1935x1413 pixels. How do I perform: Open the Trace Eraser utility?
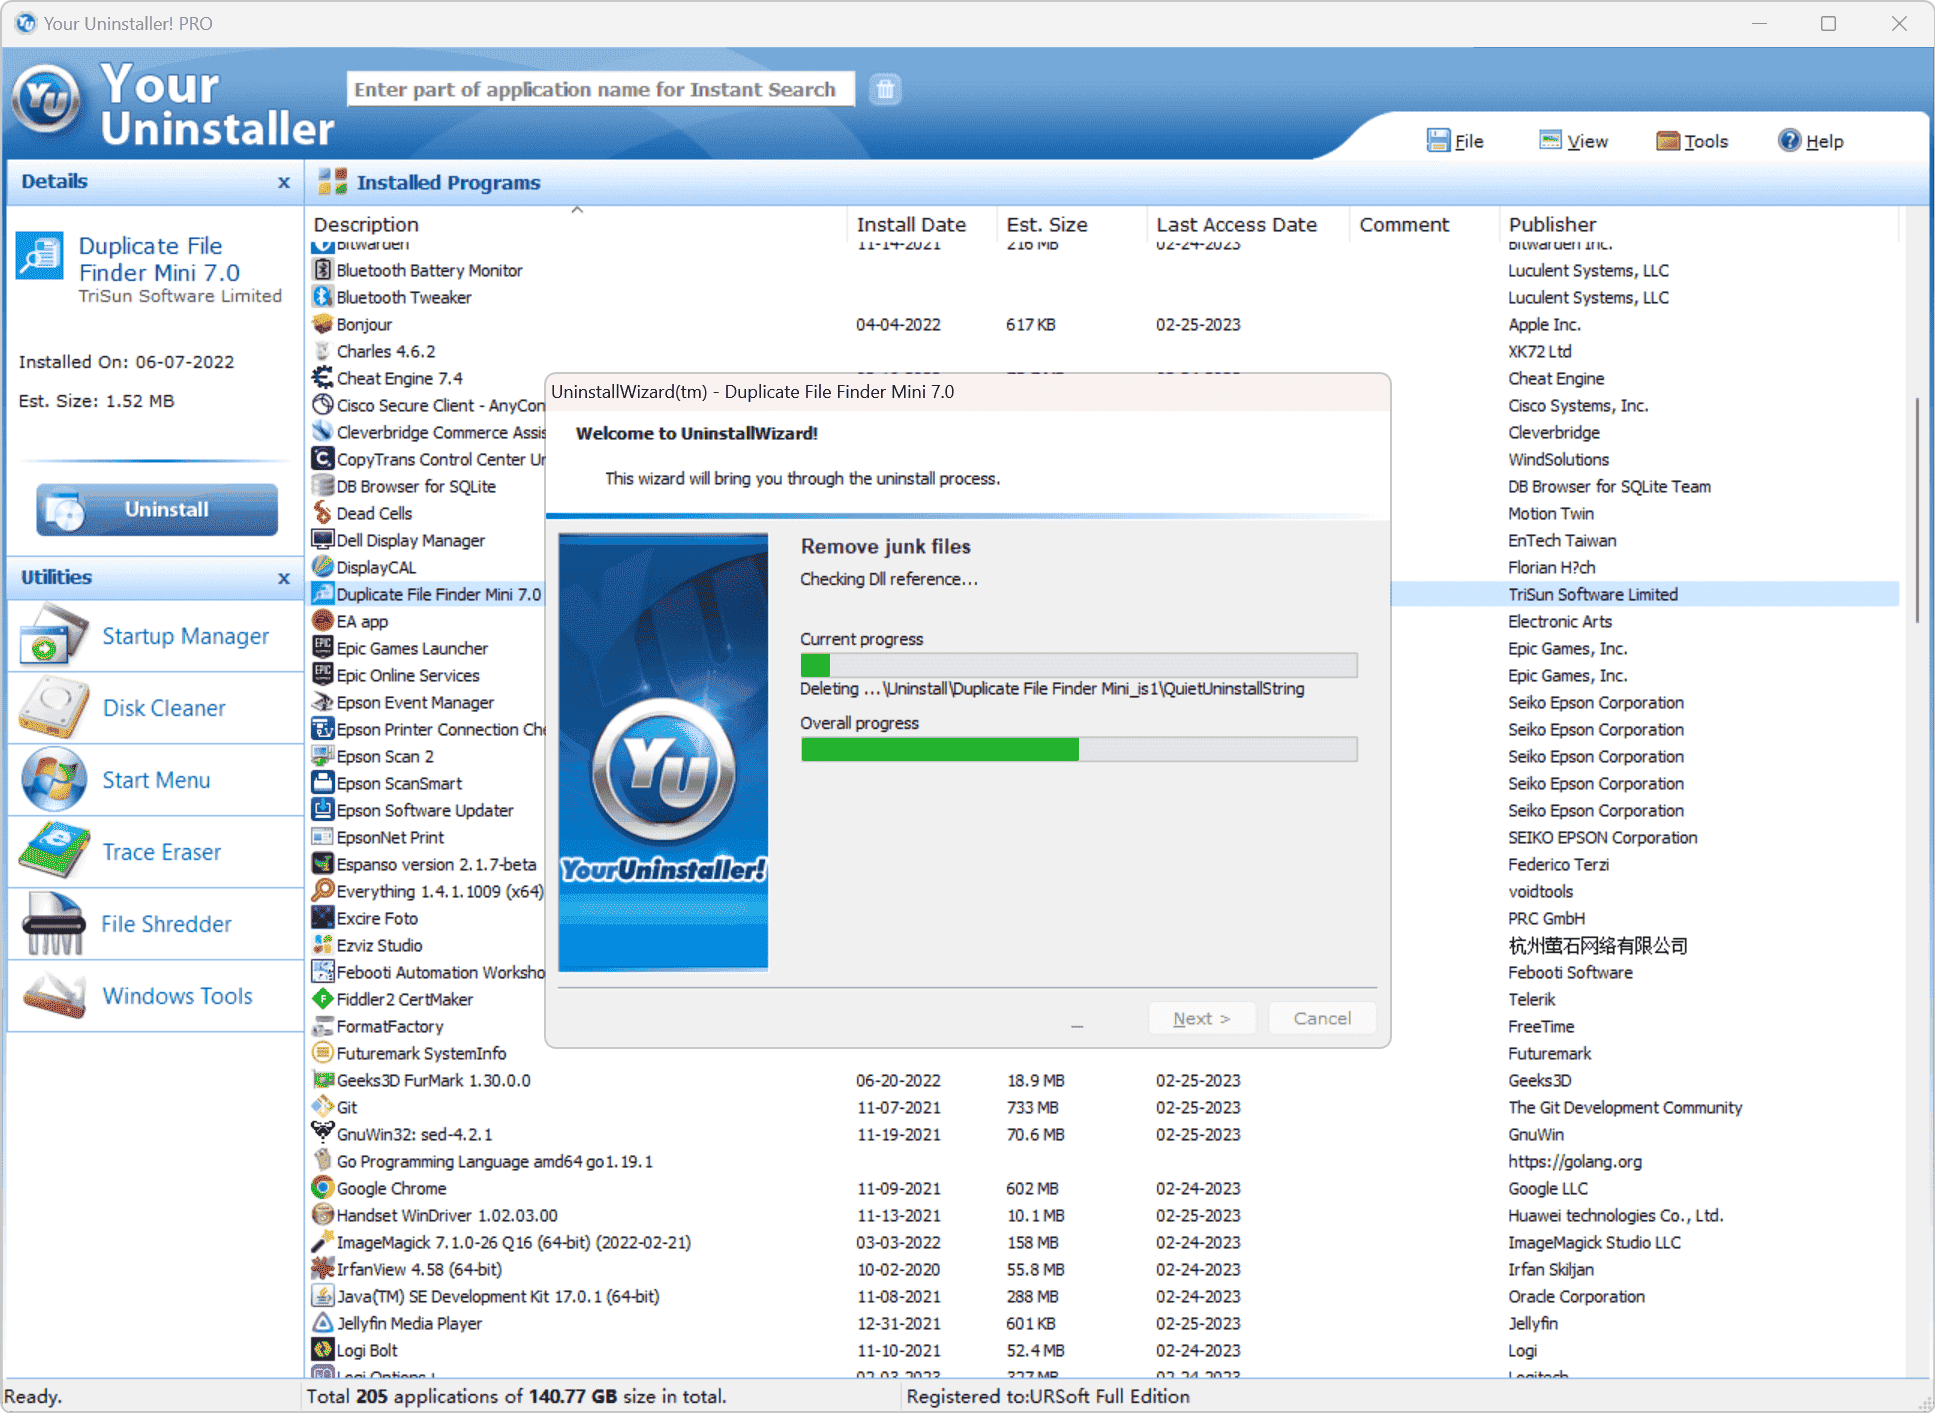[161, 852]
